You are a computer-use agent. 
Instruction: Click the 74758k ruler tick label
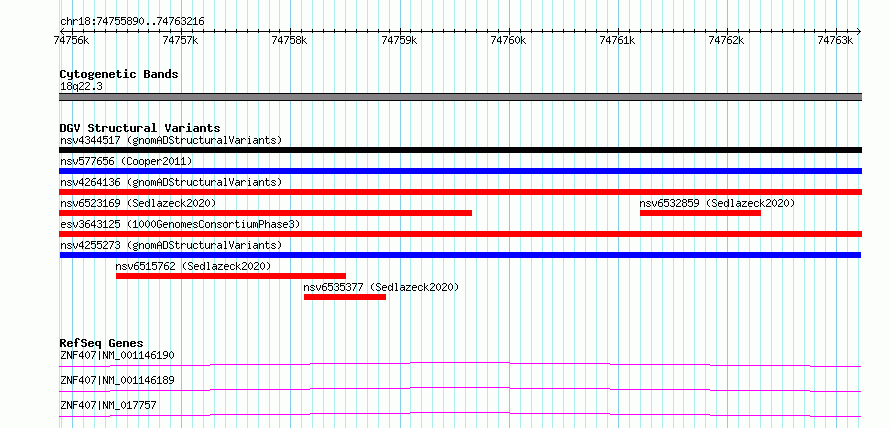click(x=289, y=40)
